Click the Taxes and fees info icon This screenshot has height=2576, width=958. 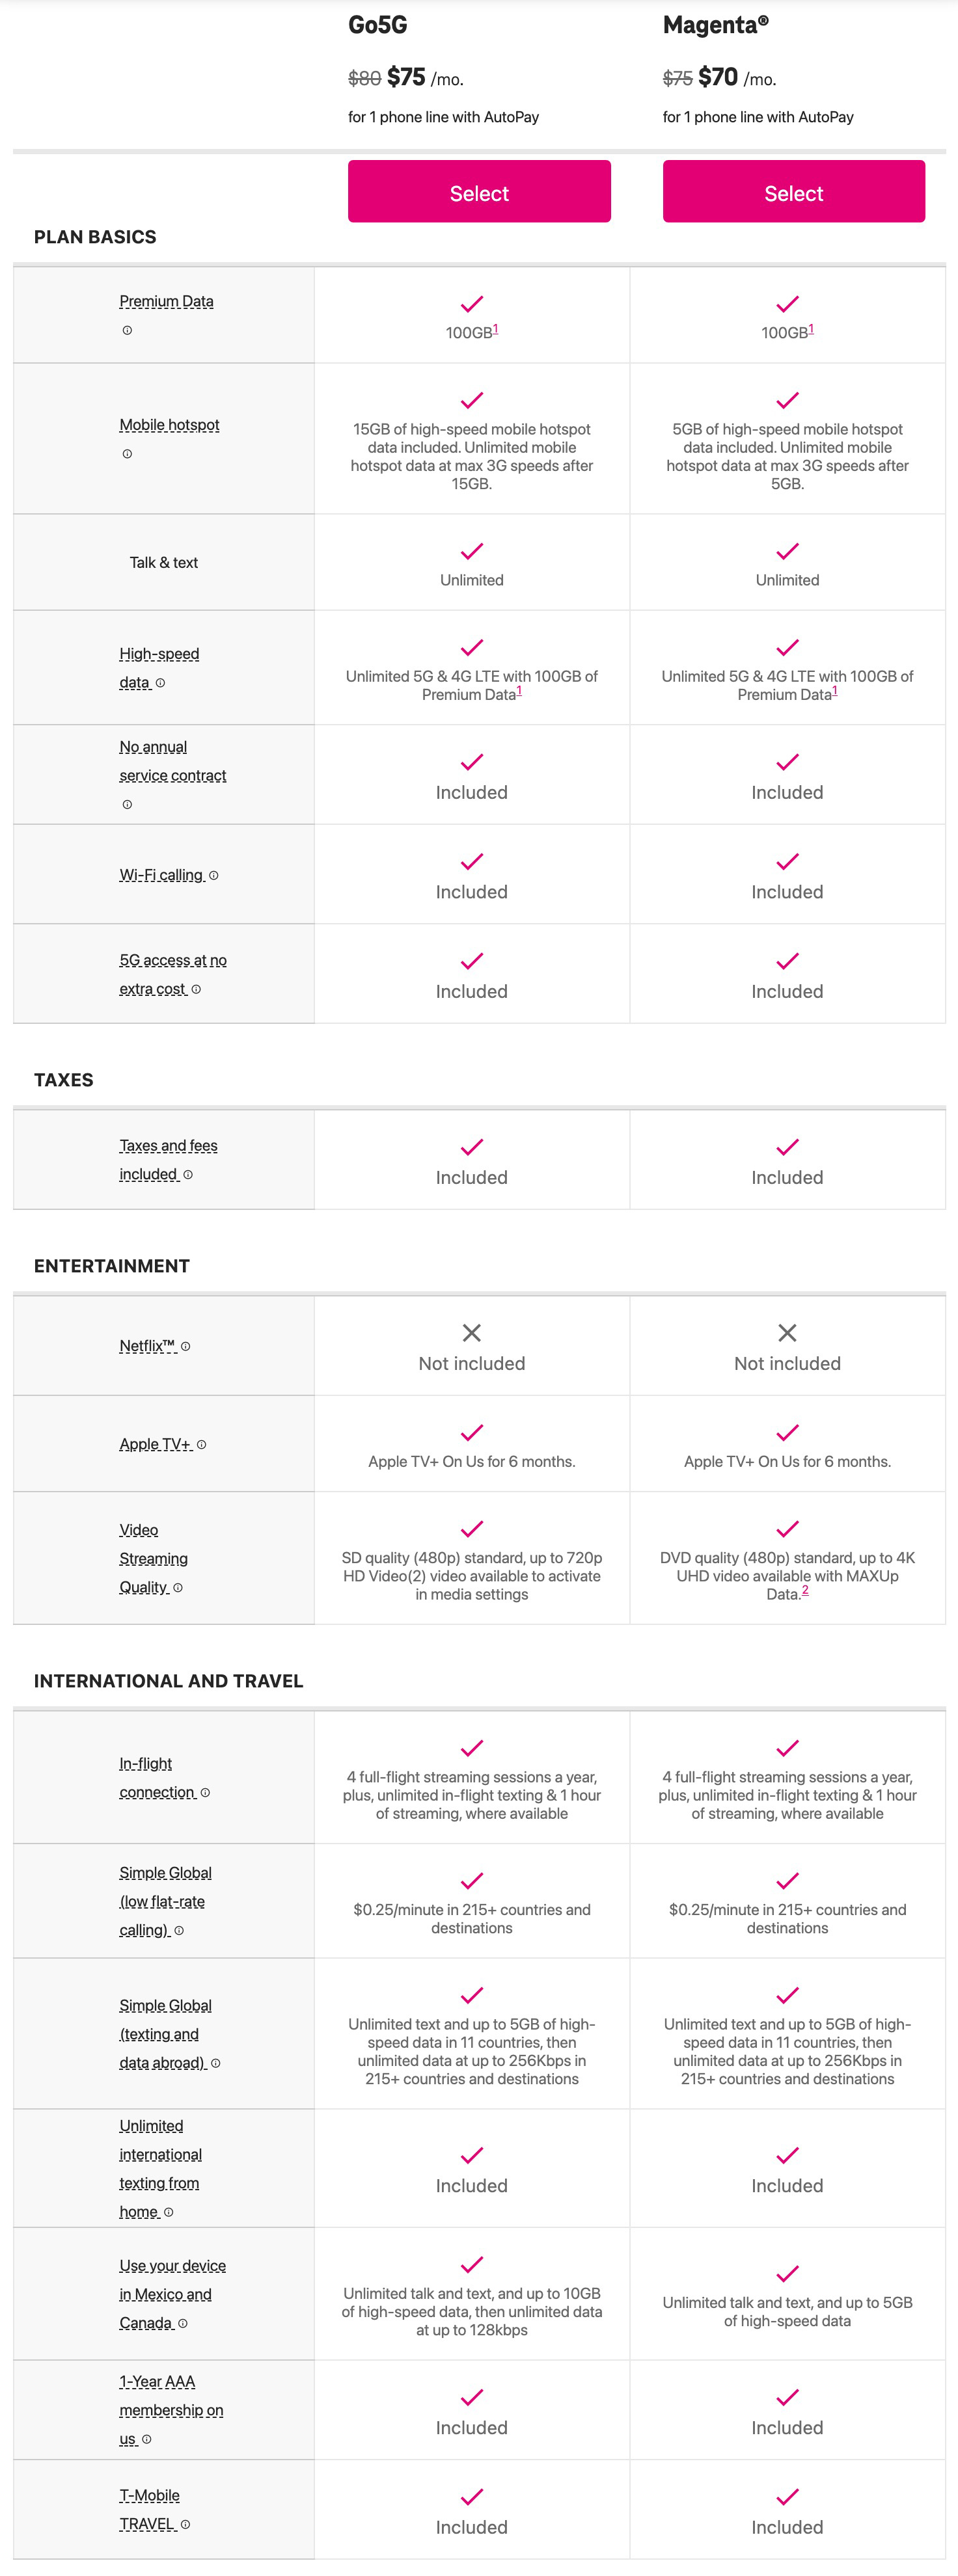[188, 1175]
